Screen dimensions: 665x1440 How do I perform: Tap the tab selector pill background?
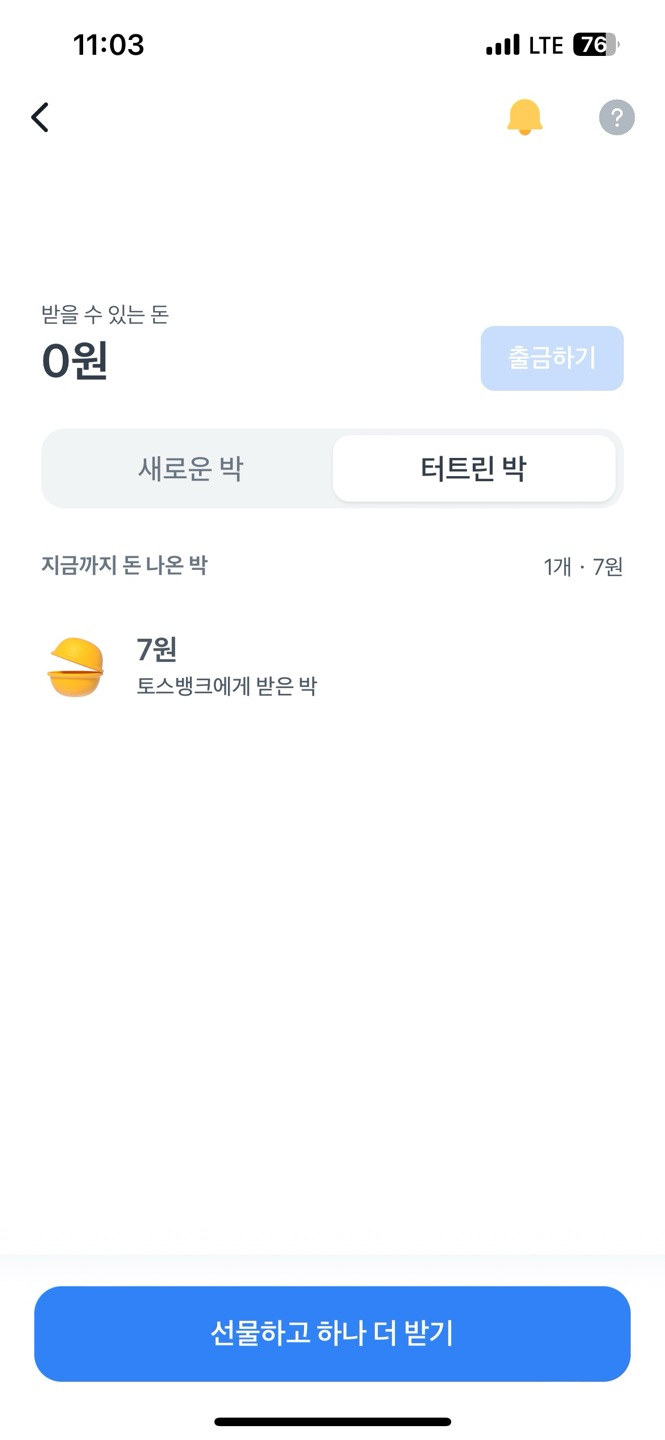pos(332,468)
